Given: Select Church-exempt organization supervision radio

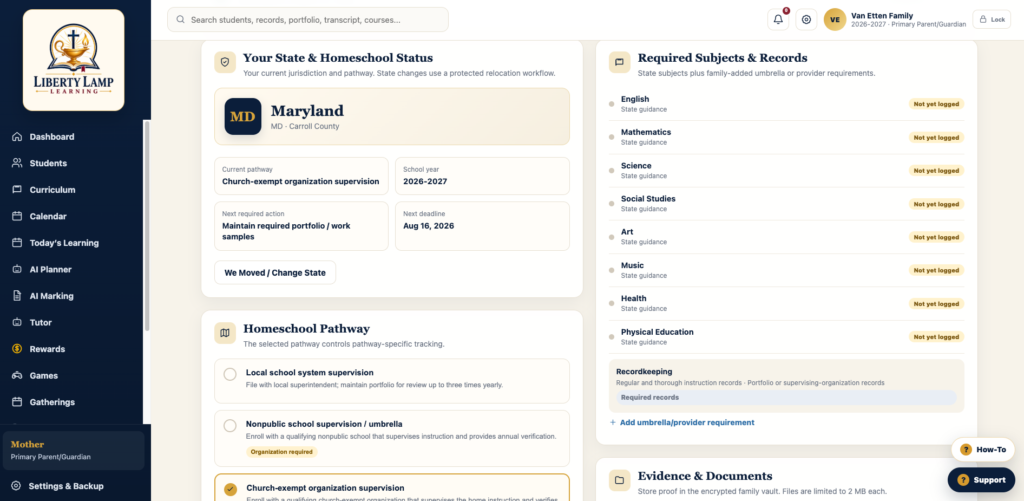Looking at the screenshot, I should [230, 489].
